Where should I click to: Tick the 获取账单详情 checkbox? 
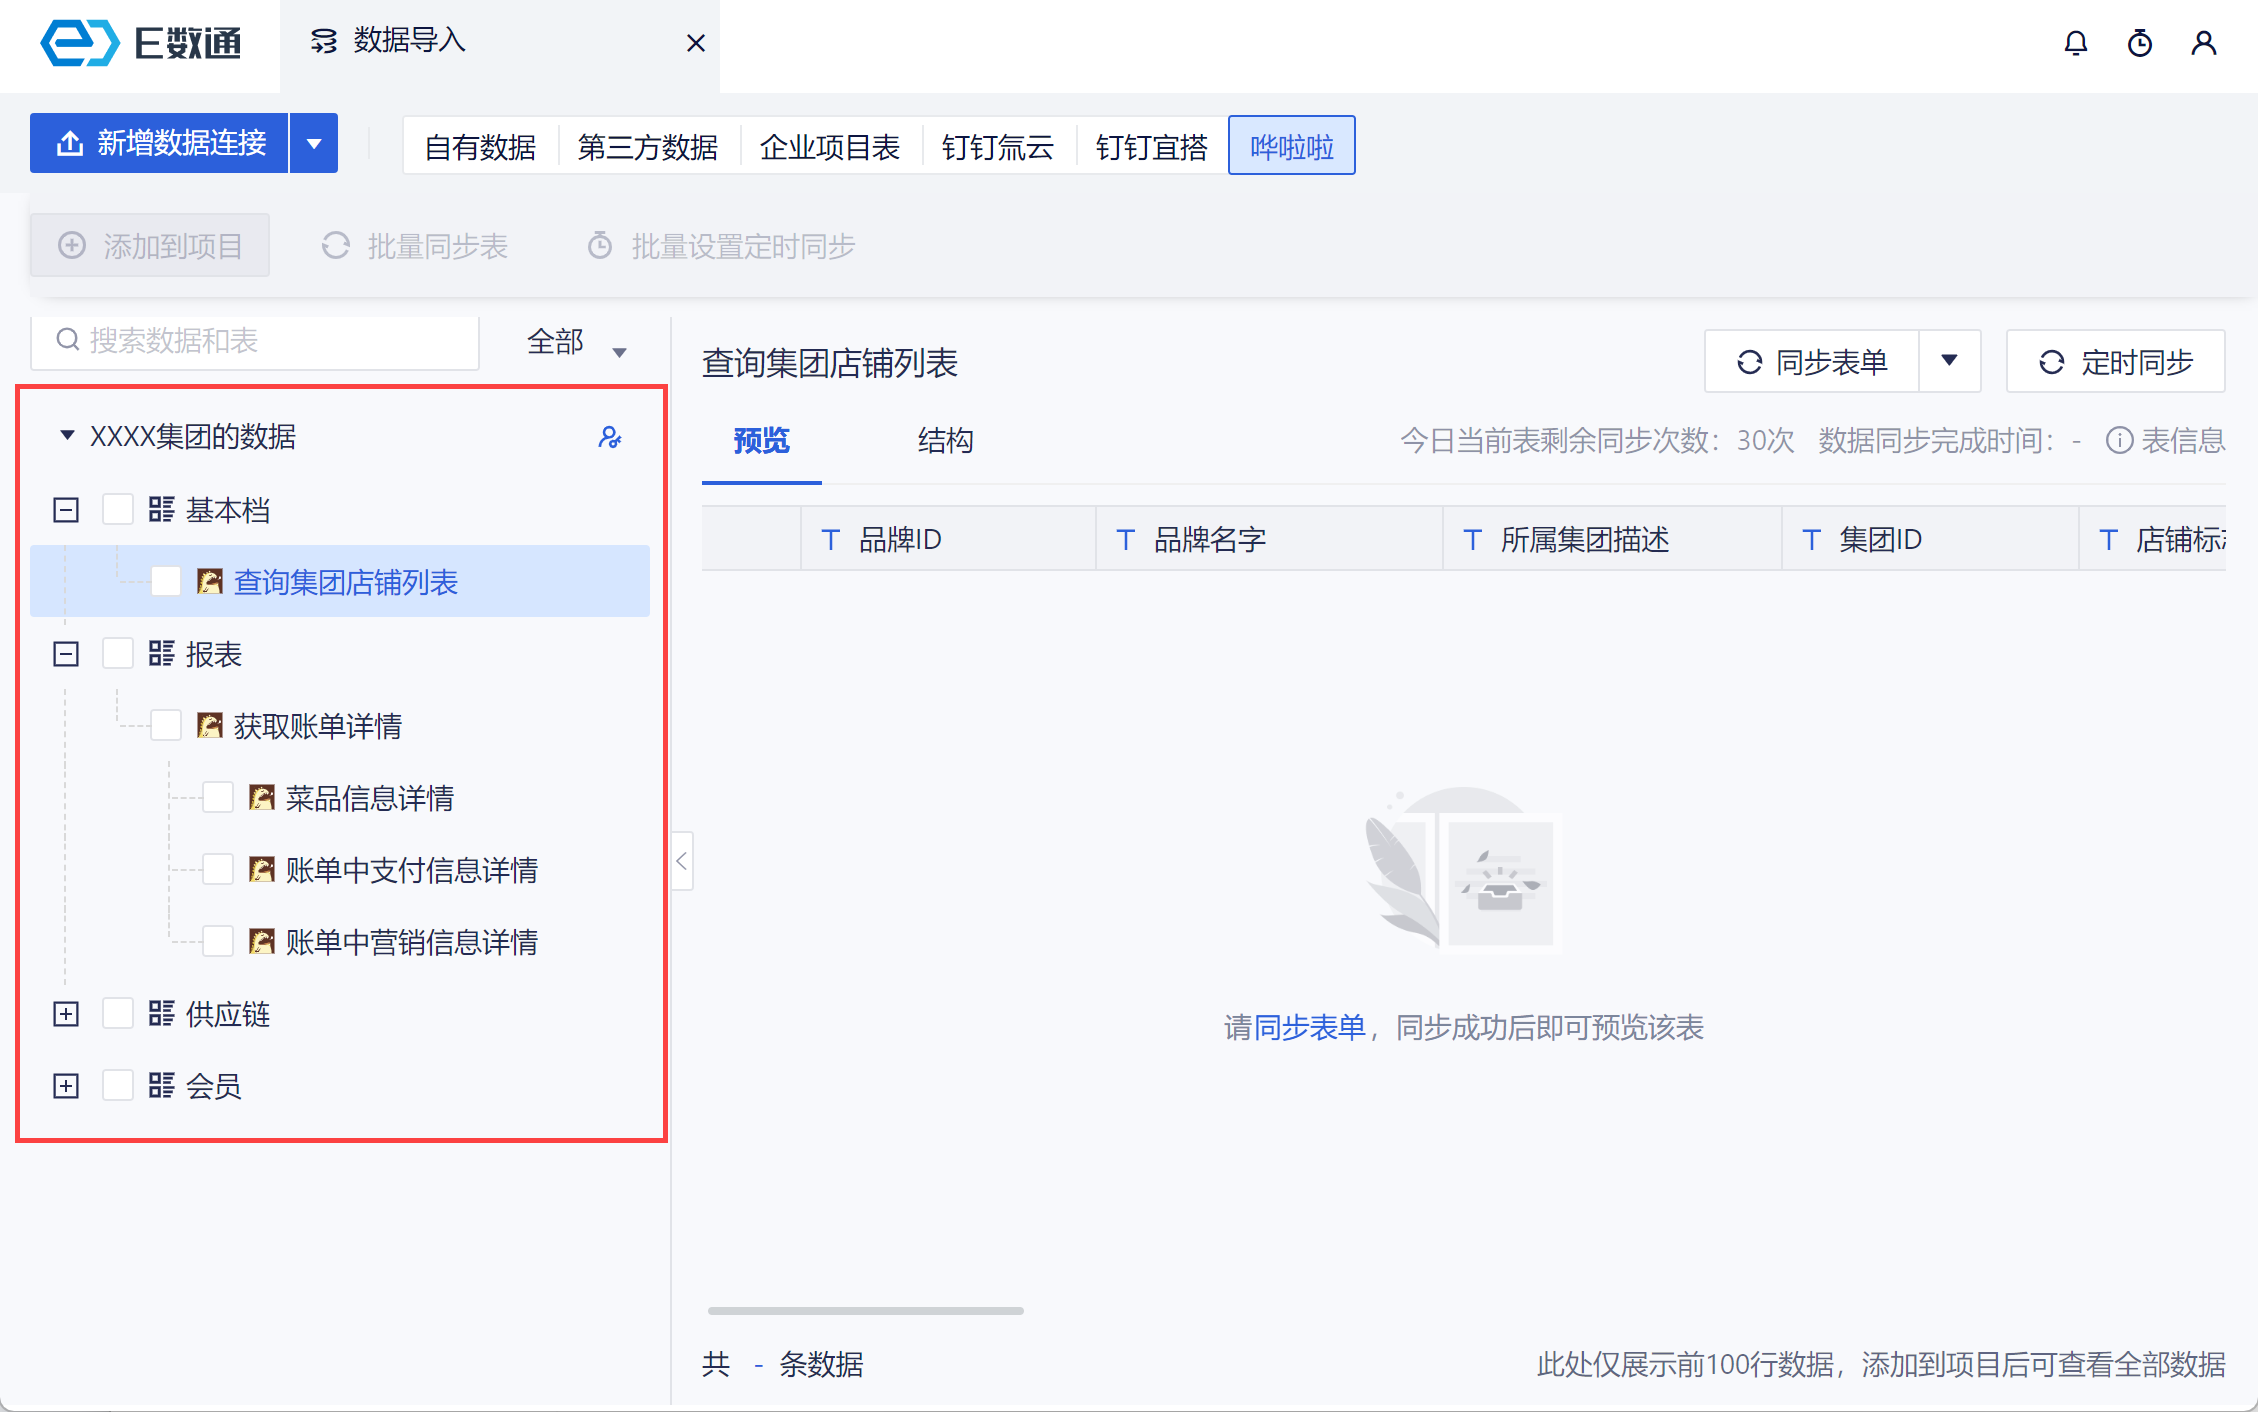(166, 725)
